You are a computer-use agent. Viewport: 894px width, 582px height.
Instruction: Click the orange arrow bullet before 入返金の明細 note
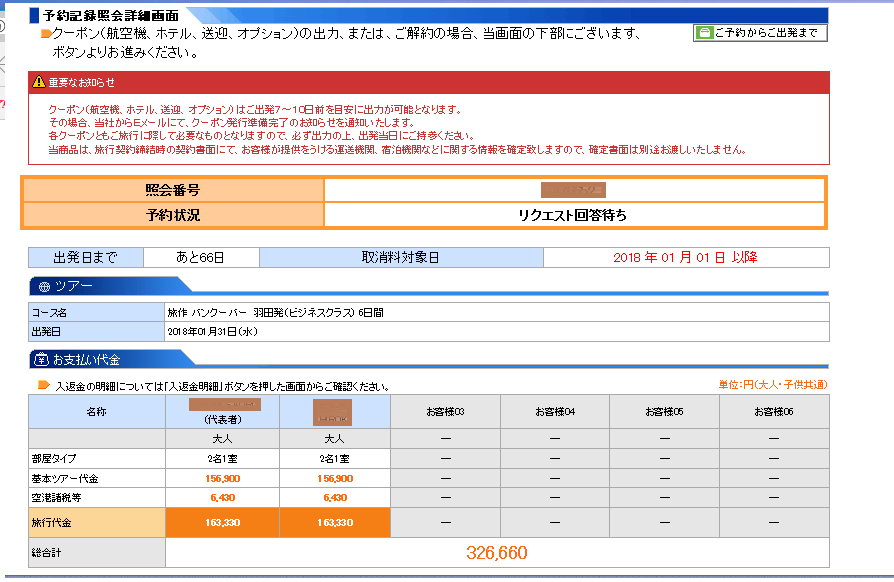[x=43, y=385]
